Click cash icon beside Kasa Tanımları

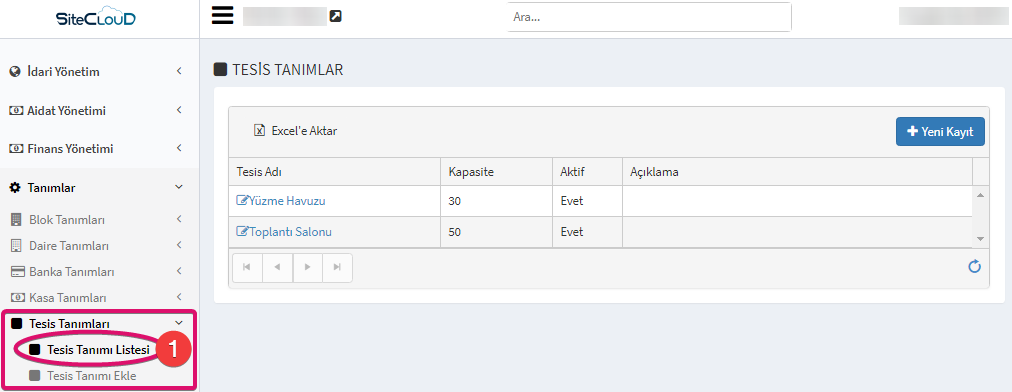pos(17,298)
